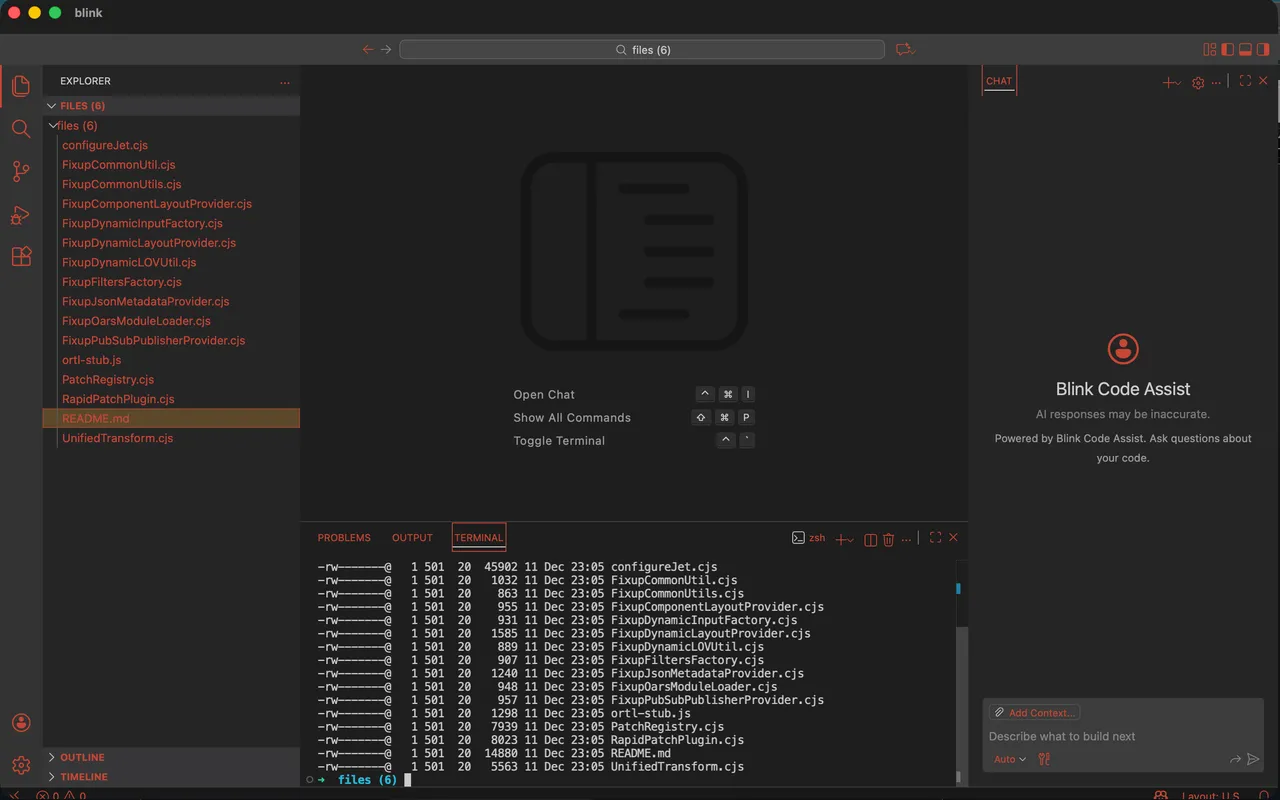
Task: Open the Auto mode dropdown in chat
Action: point(1010,759)
